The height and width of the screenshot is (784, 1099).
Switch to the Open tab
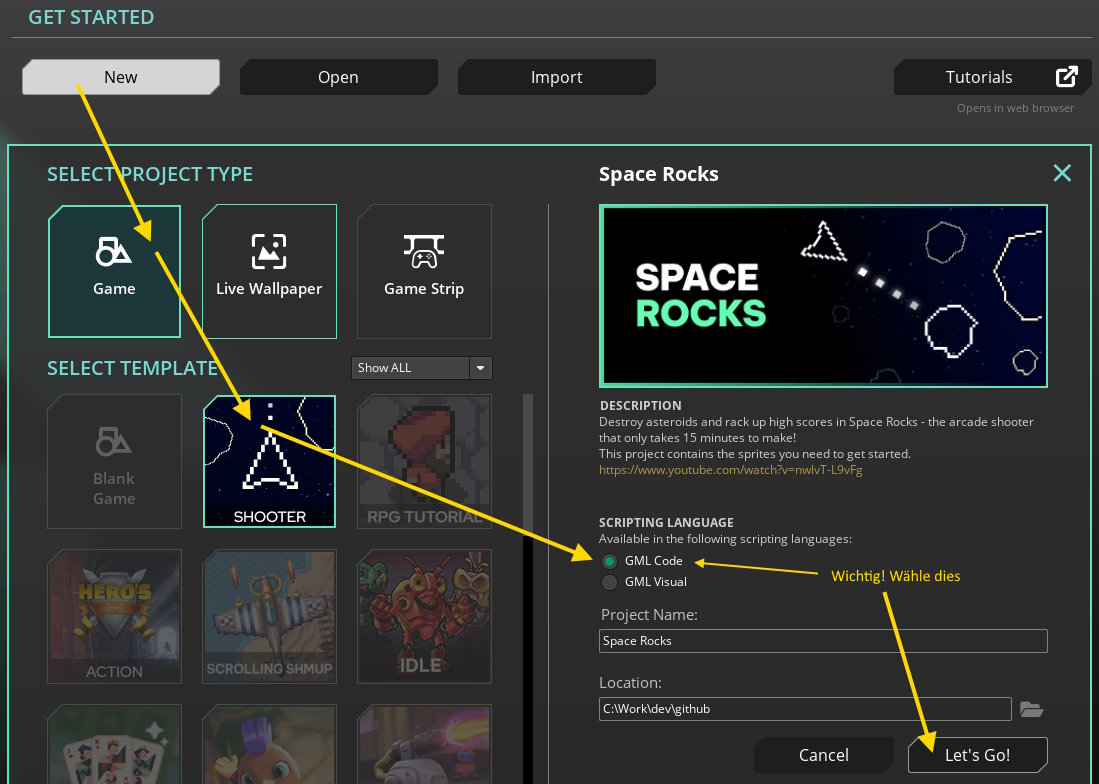[x=338, y=76]
